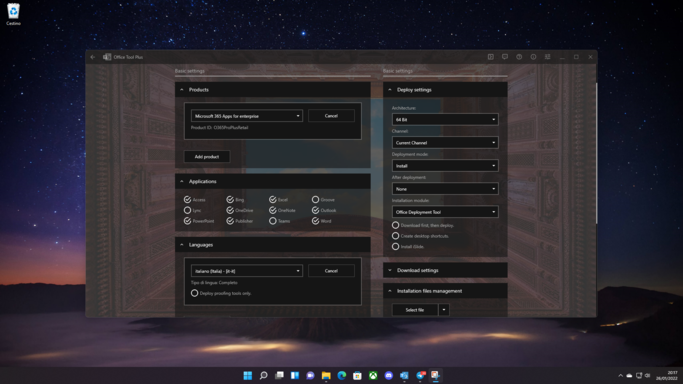Open the Xbox app on the taskbar
The width and height of the screenshot is (683, 384).
[x=373, y=375]
